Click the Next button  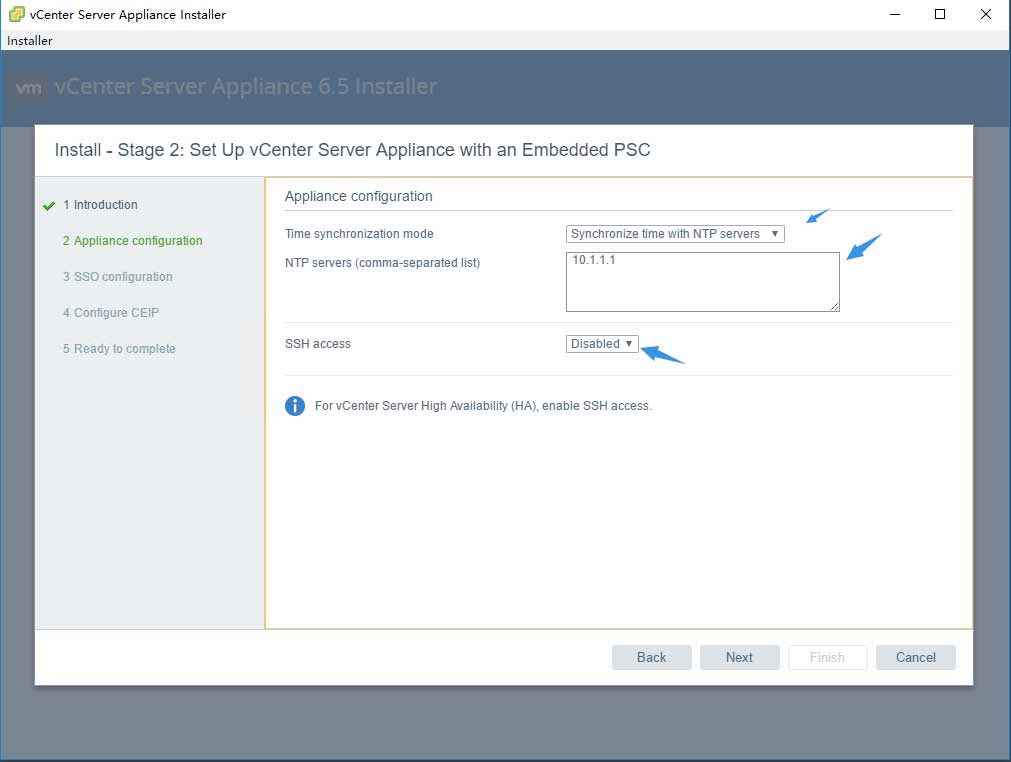tap(740, 657)
